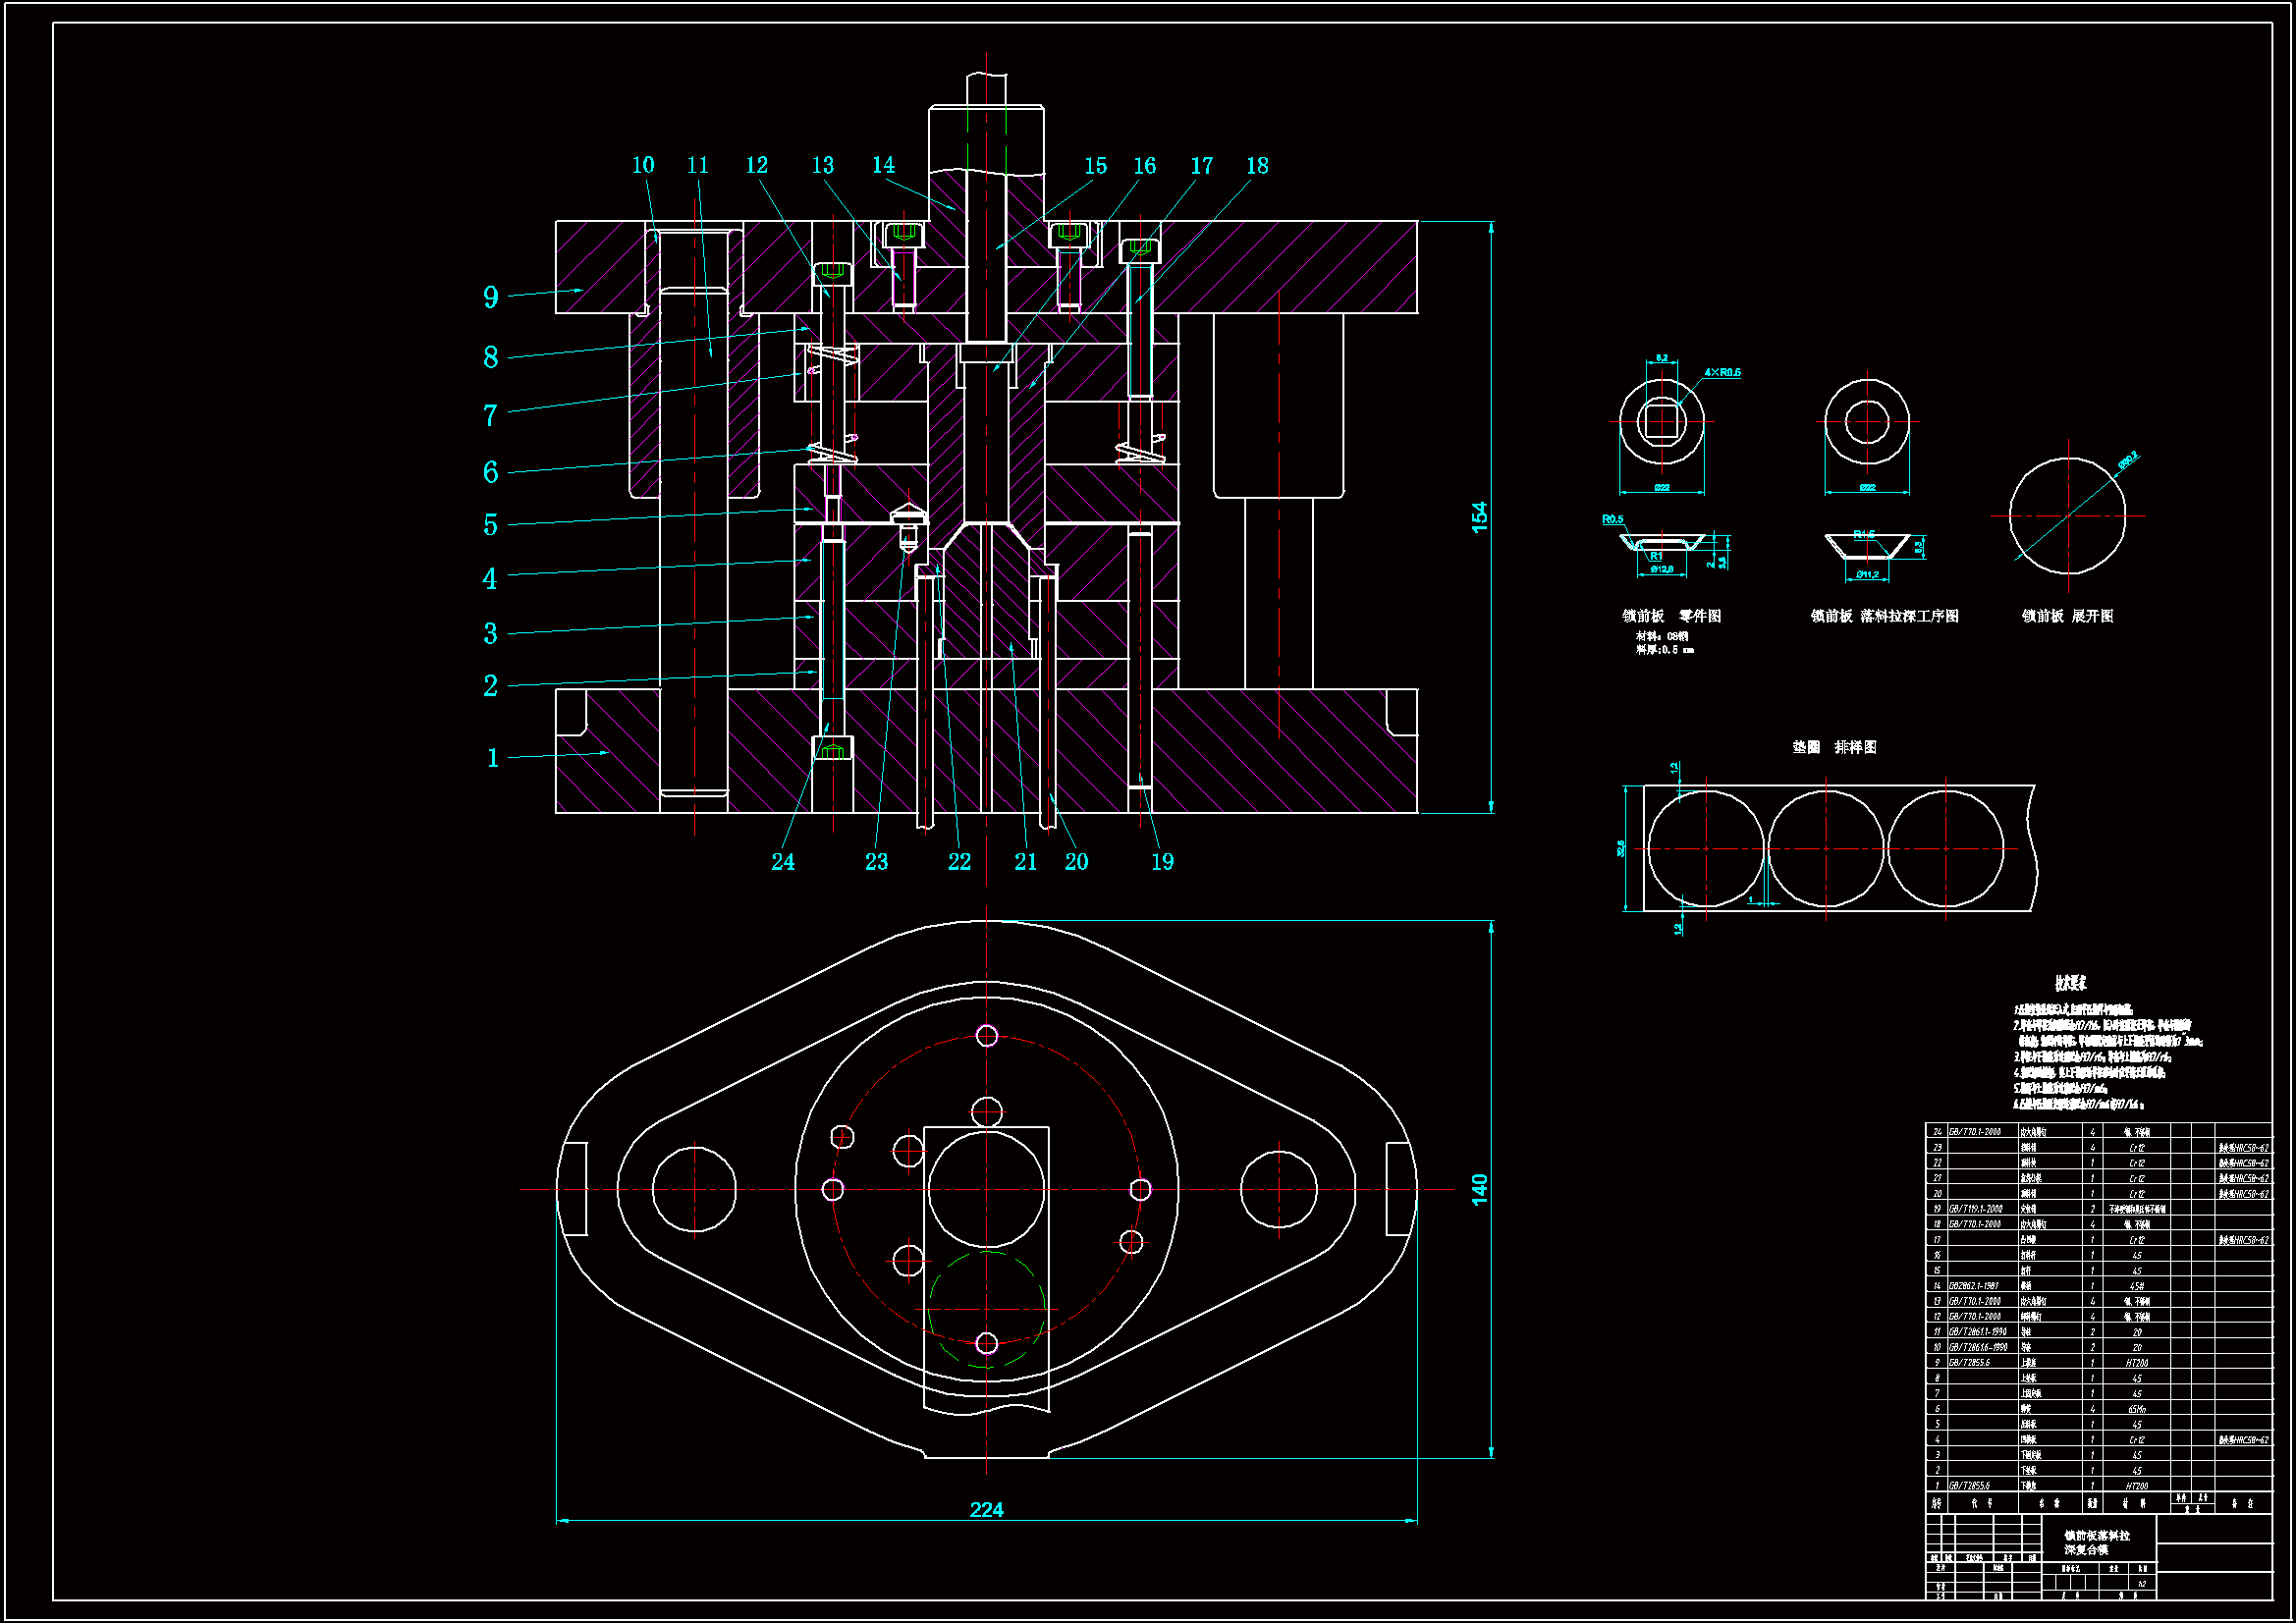Select part label number 1
The image size is (2296, 1623).
492,758
